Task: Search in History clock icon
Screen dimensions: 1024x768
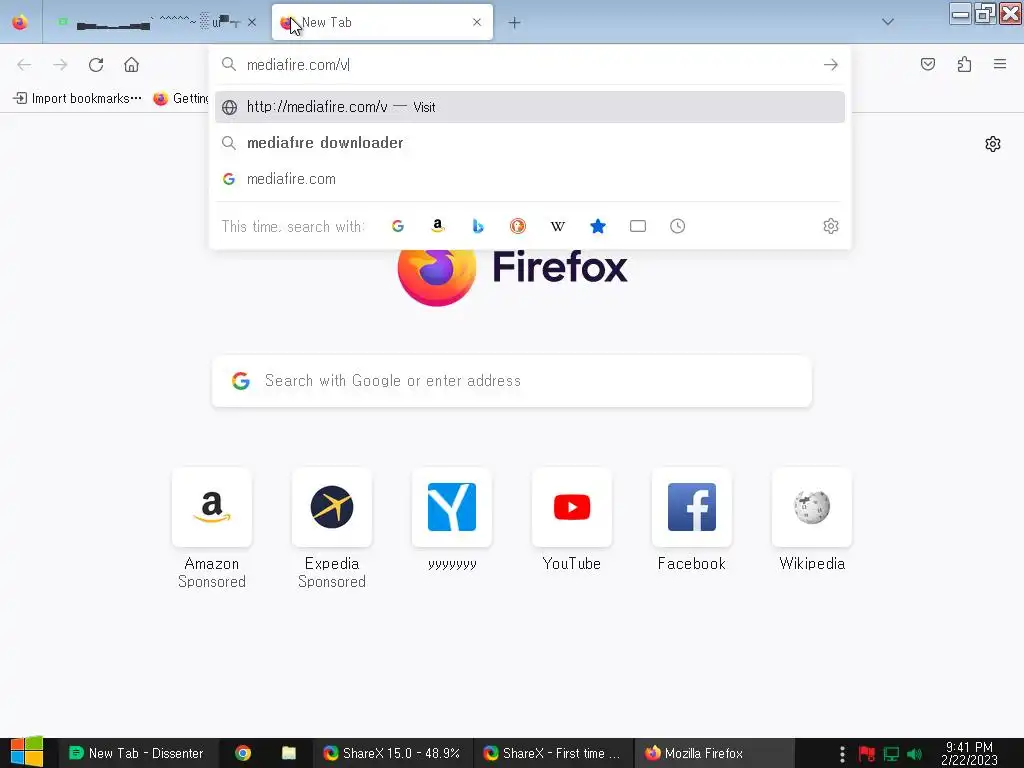Action: click(x=678, y=226)
